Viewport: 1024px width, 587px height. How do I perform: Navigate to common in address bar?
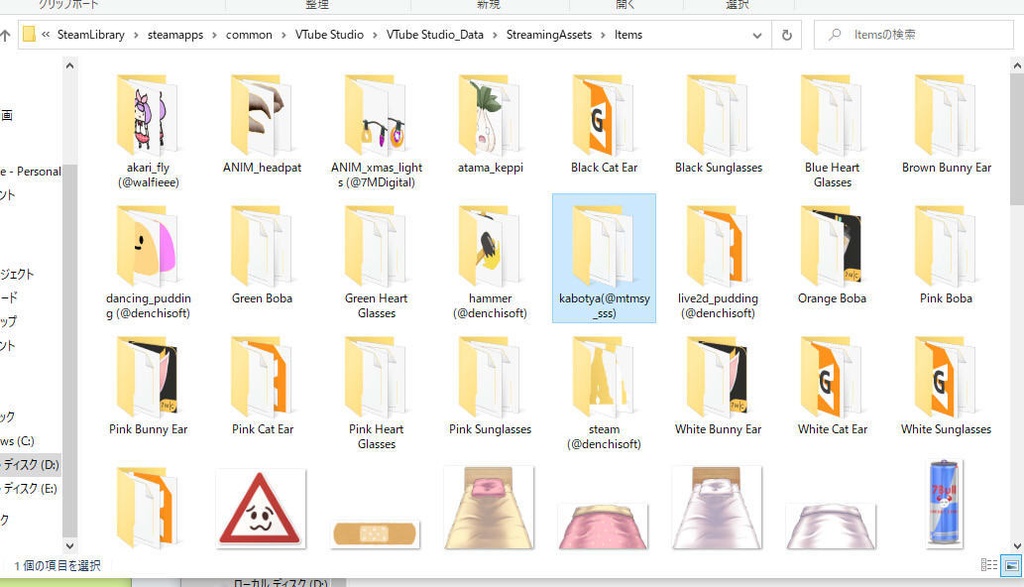coord(249,35)
